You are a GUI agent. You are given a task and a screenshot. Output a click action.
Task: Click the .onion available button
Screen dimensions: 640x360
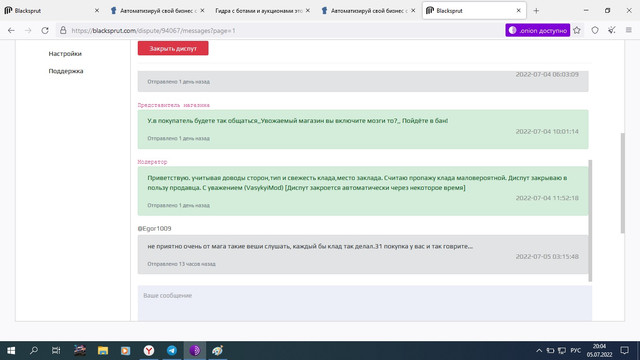tap(538, 30)
